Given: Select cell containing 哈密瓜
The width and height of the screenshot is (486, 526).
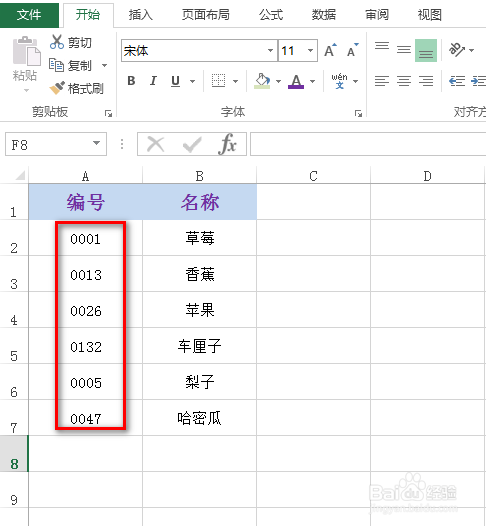Looking at the screenshot, I should point(200,418).
